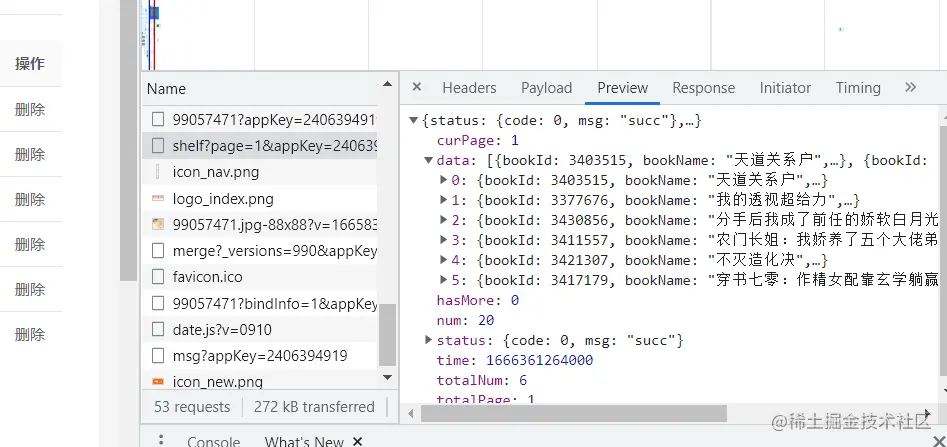Switch to the Initiator tab
This screenshot has width=947, height=447.
(x=785, y=88)
